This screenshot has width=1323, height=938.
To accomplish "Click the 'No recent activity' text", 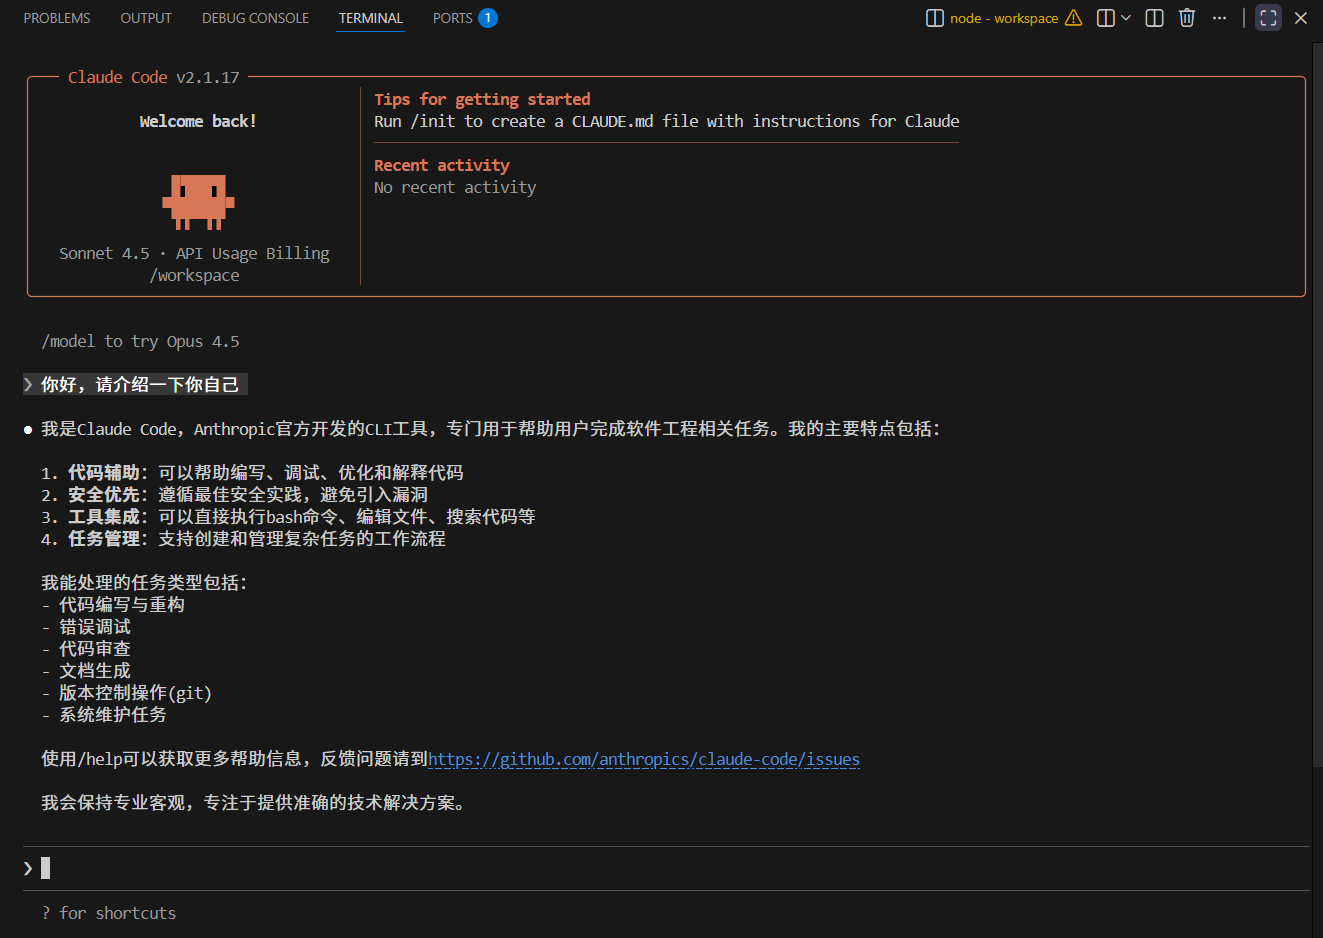I will point(455,187).
